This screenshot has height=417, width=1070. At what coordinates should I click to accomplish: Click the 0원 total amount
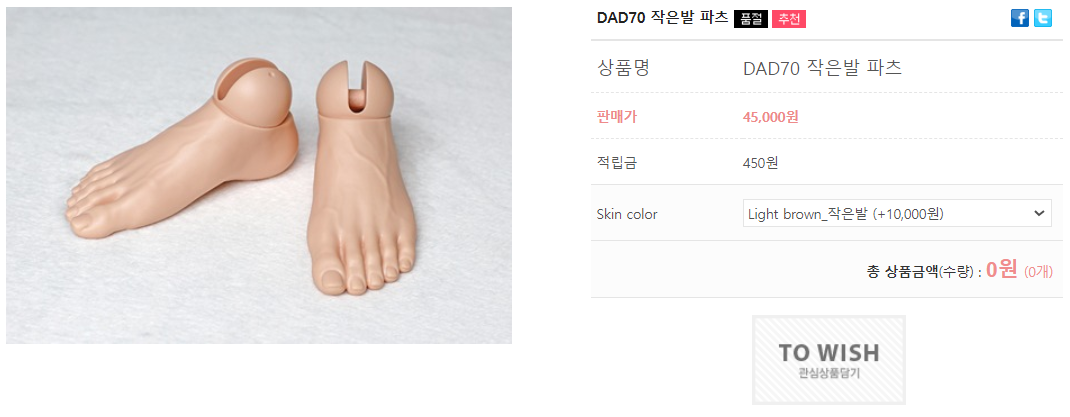pyautogui.click(x=1002, y=270)
